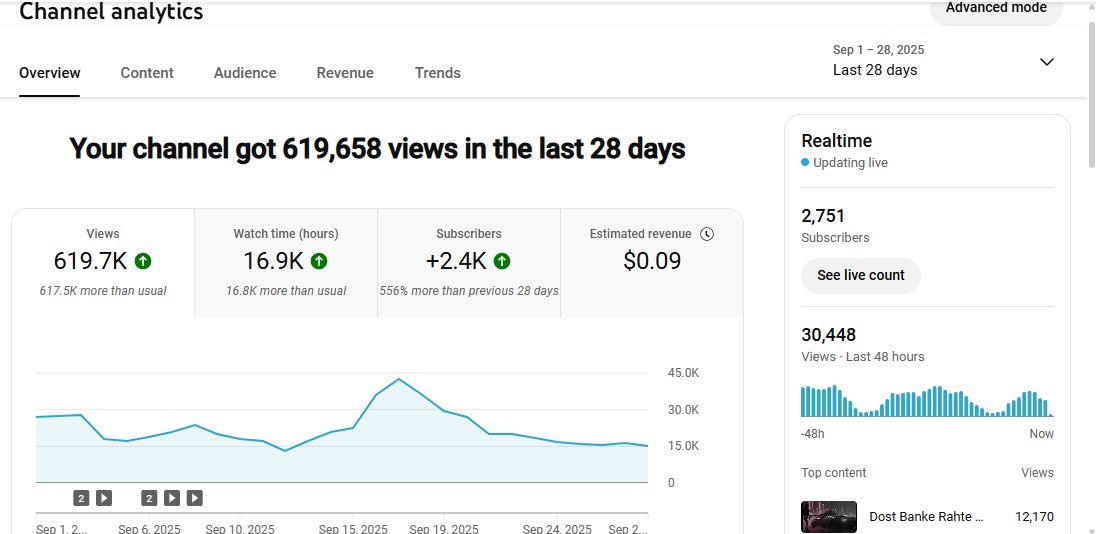Expand the date range chevron arrow
Viewport: 1096px width, 534px height.
click(1046, 62)
